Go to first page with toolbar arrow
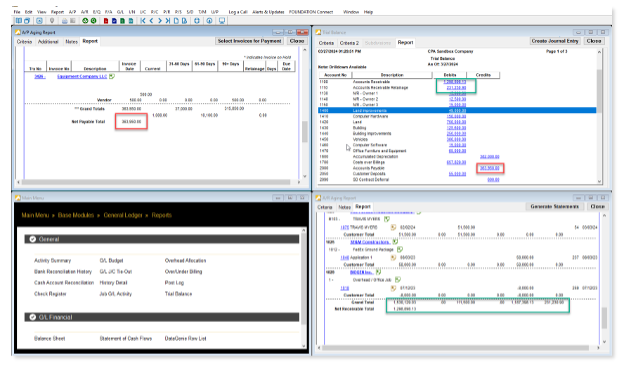The image size is (624, 372). click(x=143, y=21)
